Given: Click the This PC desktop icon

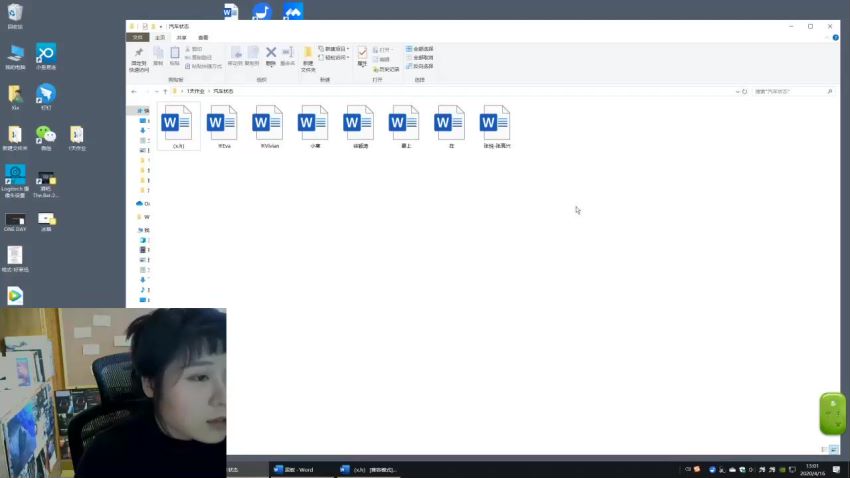Looking at the screenshot, I should tap(15, 56).
